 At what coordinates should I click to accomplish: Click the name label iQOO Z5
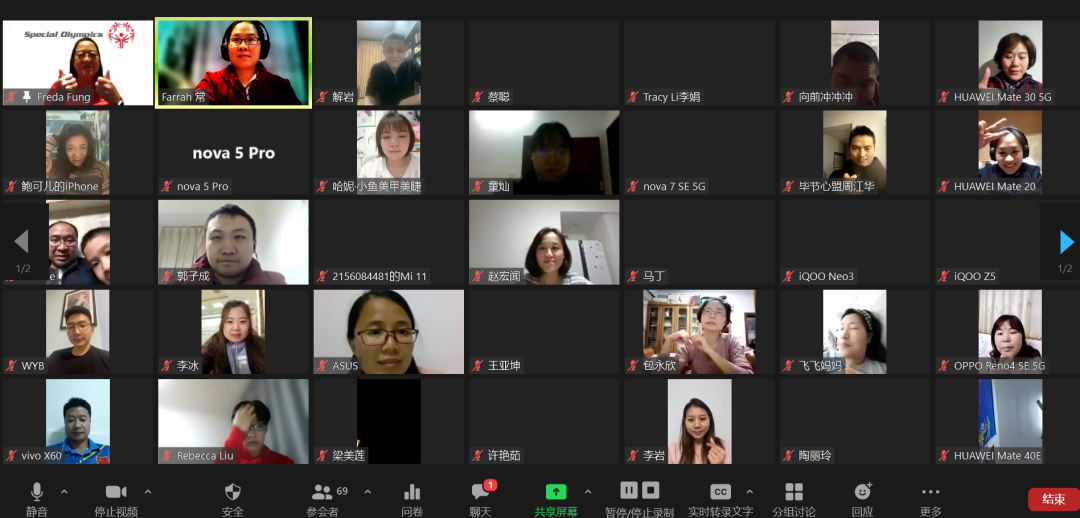tap(975, 276)
